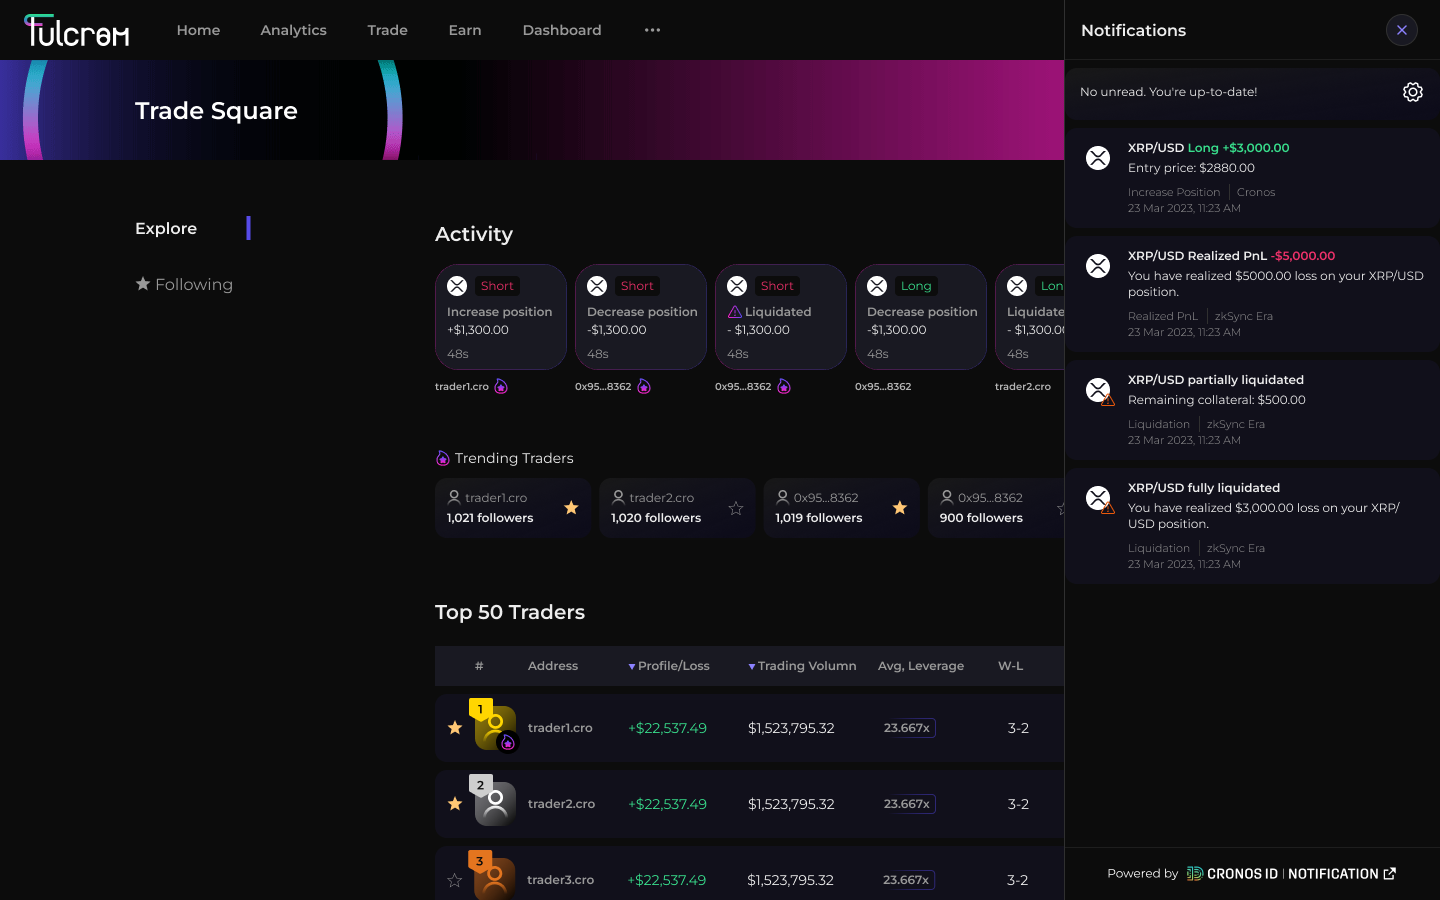
Task: Click the silver rank 2 trader avatar
Action: tap(494, 803)
